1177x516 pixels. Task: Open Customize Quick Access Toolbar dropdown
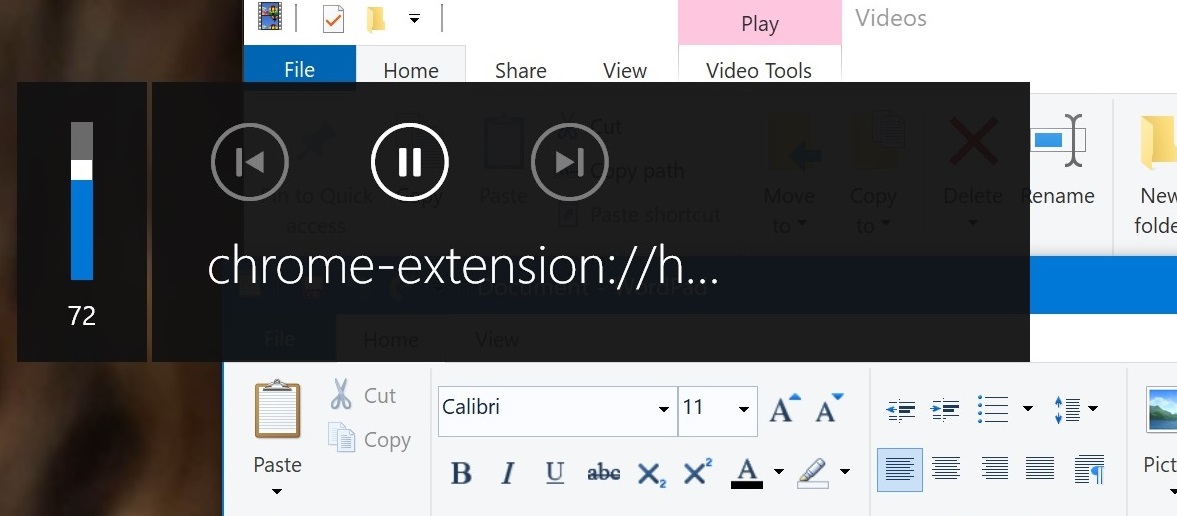pyautogui.click(x=414, y=19)
